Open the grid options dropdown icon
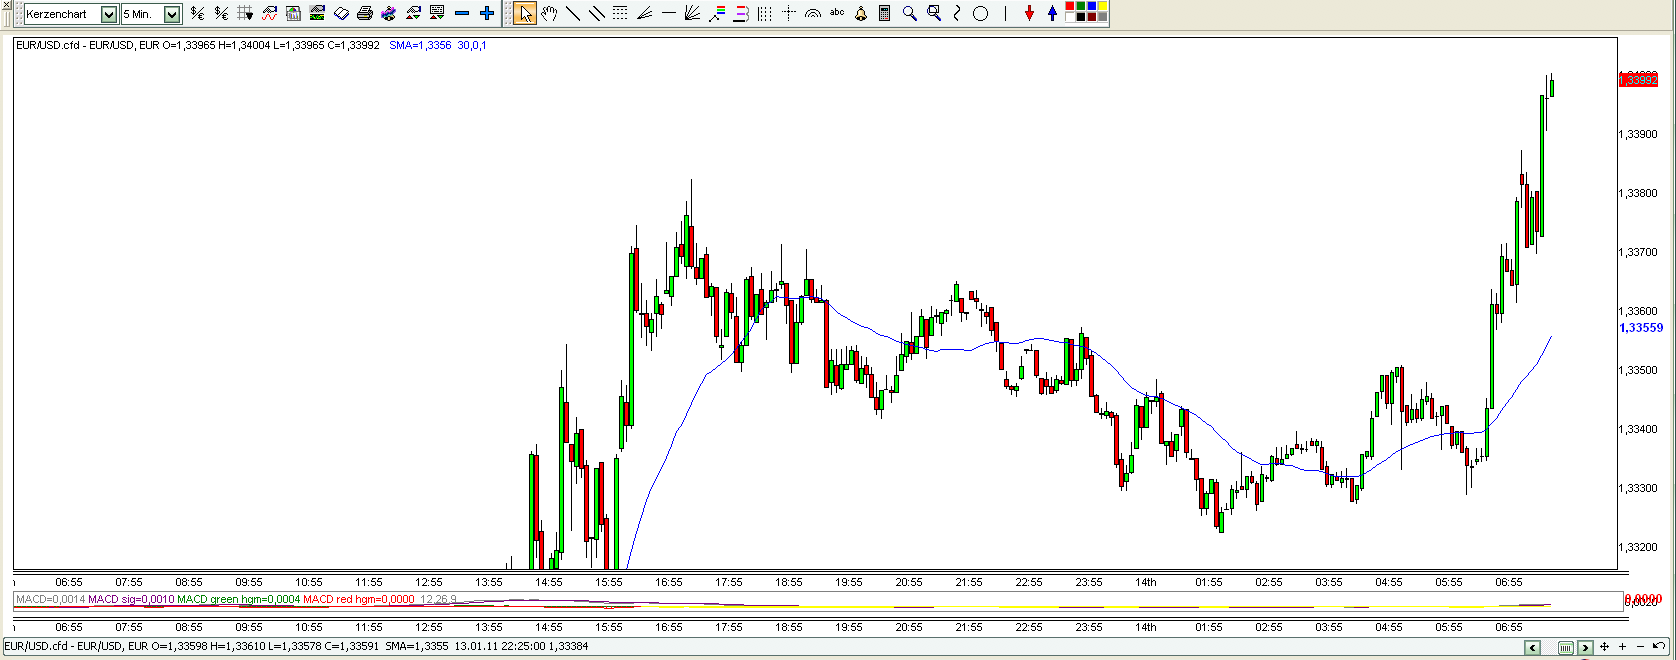This screenshot has width=1676, height=660. point(245,13)
